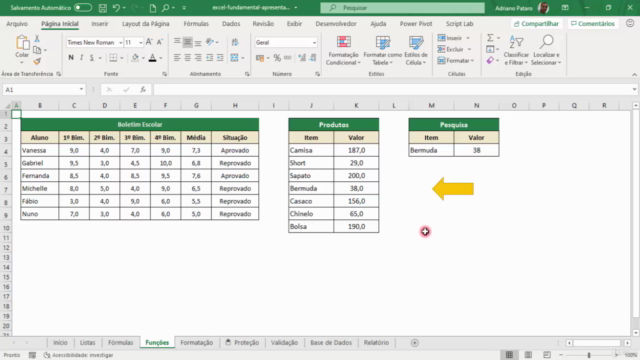This screenshot has width=640, height=360.
Task: Select the cell with value 187,0
Action: tap(356, 150)
